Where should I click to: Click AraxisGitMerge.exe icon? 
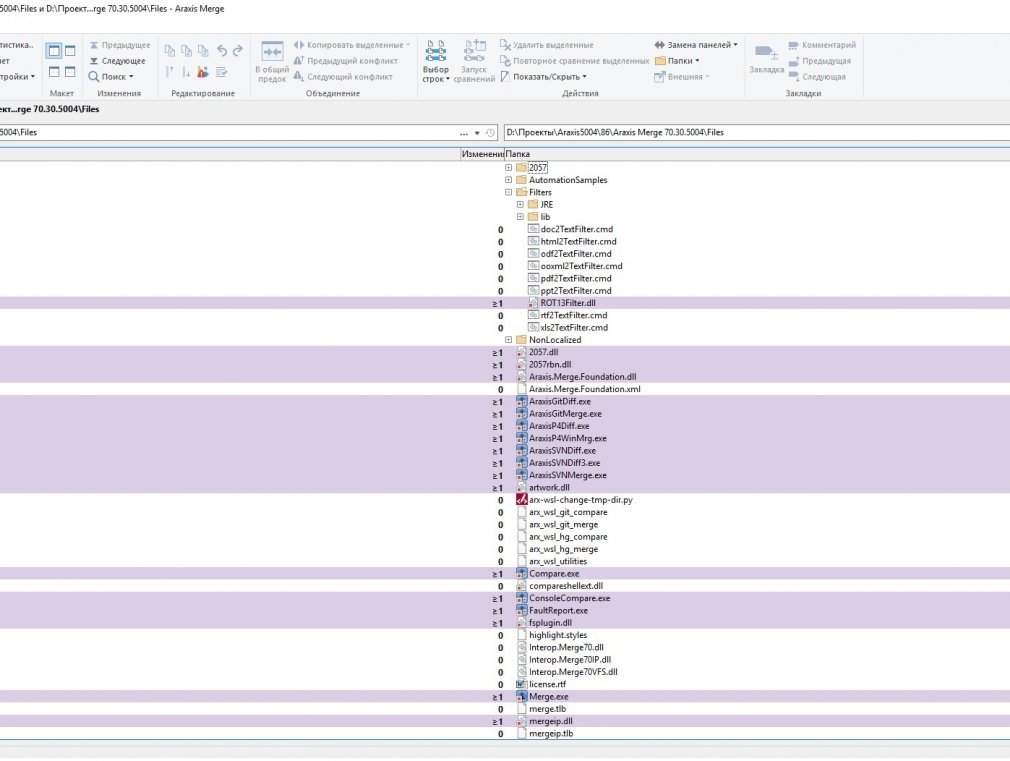pyautogui.click(x=522, y=414)
